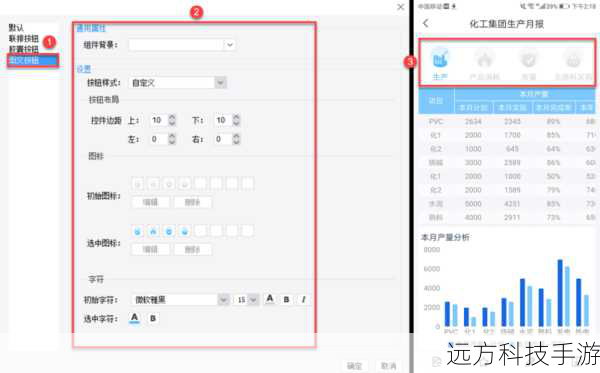Decrease the 左 margin value
The height and width of the screenshot is (373, 600).
click(172, 142)
